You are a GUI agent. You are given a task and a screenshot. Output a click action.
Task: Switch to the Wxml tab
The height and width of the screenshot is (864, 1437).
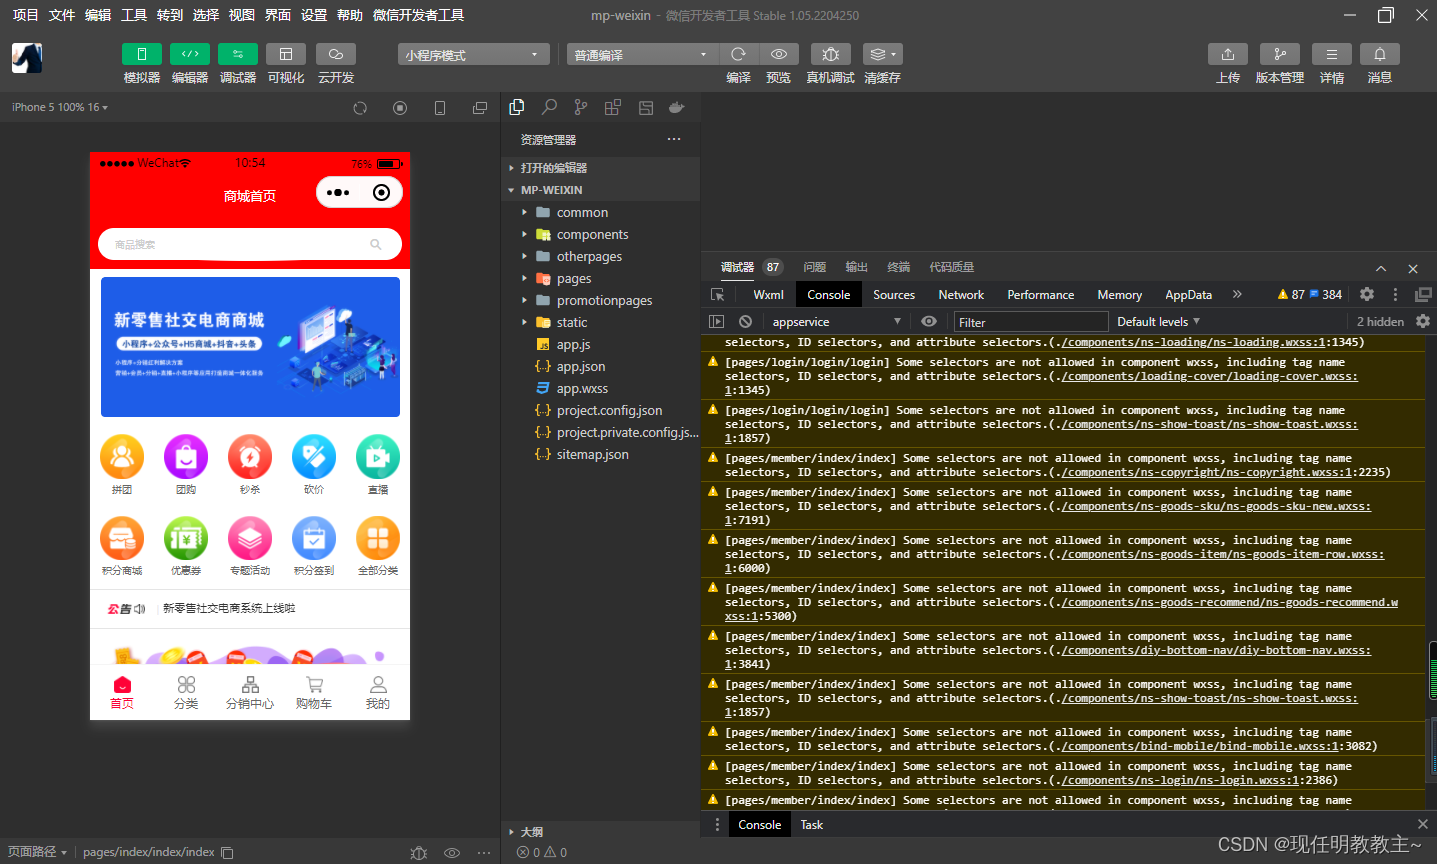point(768,295)
